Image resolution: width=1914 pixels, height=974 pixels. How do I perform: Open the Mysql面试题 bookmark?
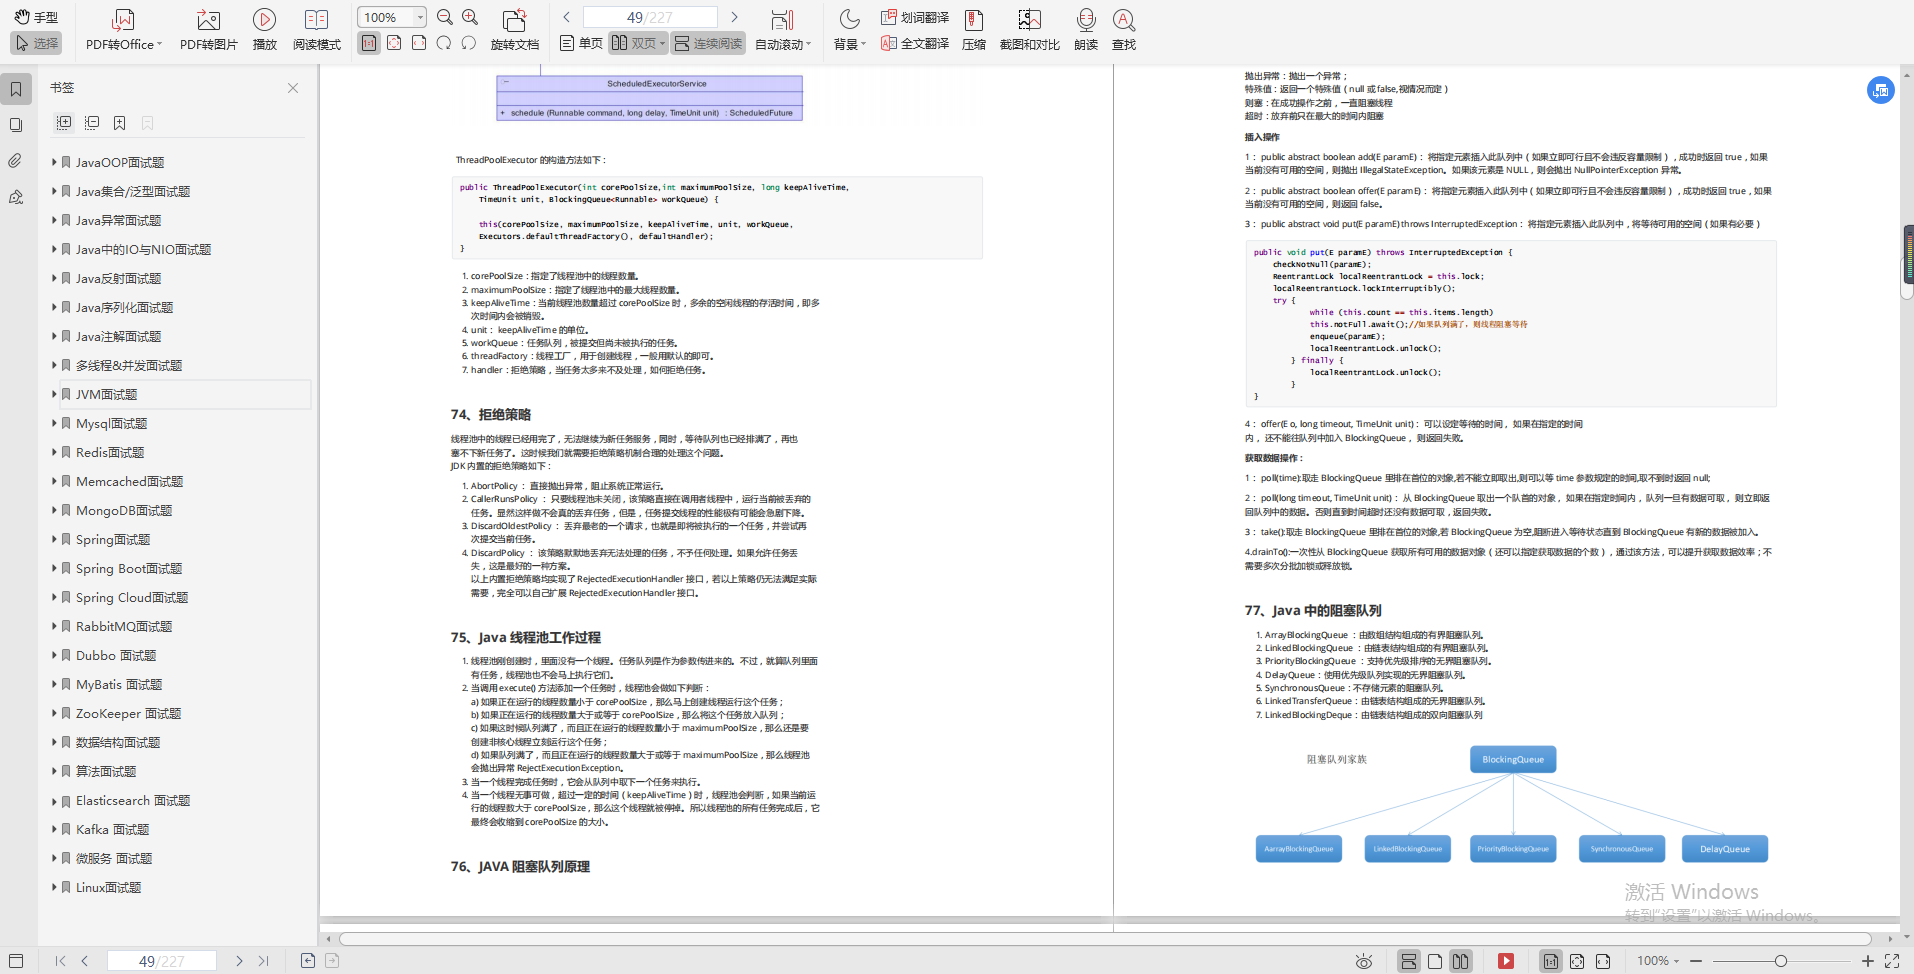click(111, 423)
